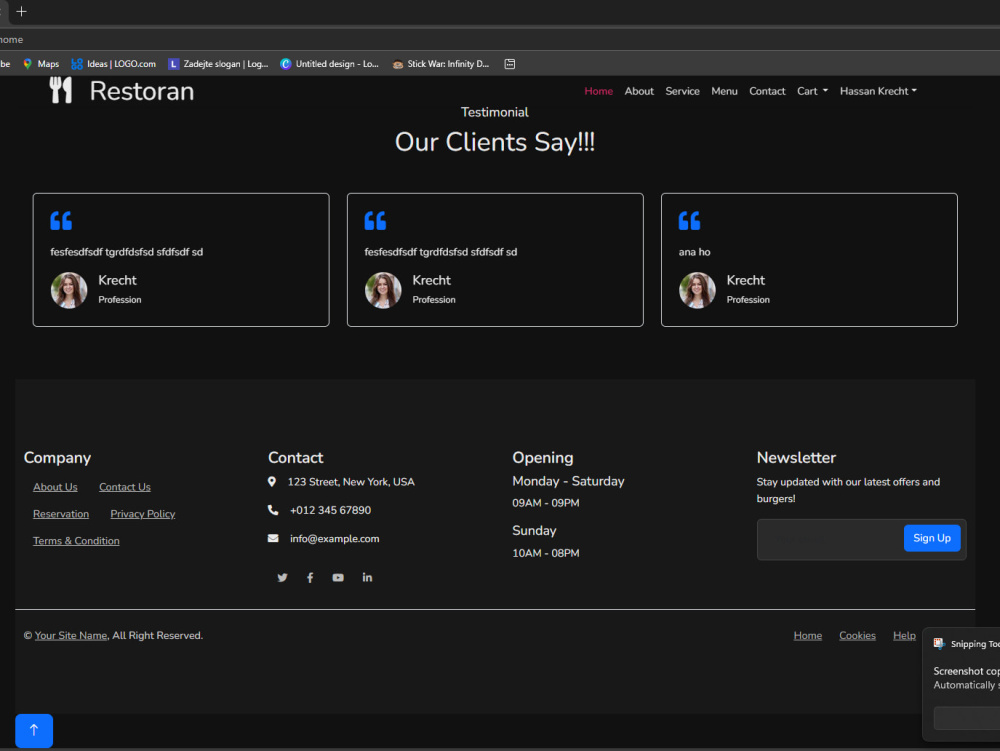The height and width of the screenshot is (751, 1000).
Task: Follow the Privacy Policy footer link
Action: pos(143,514)
